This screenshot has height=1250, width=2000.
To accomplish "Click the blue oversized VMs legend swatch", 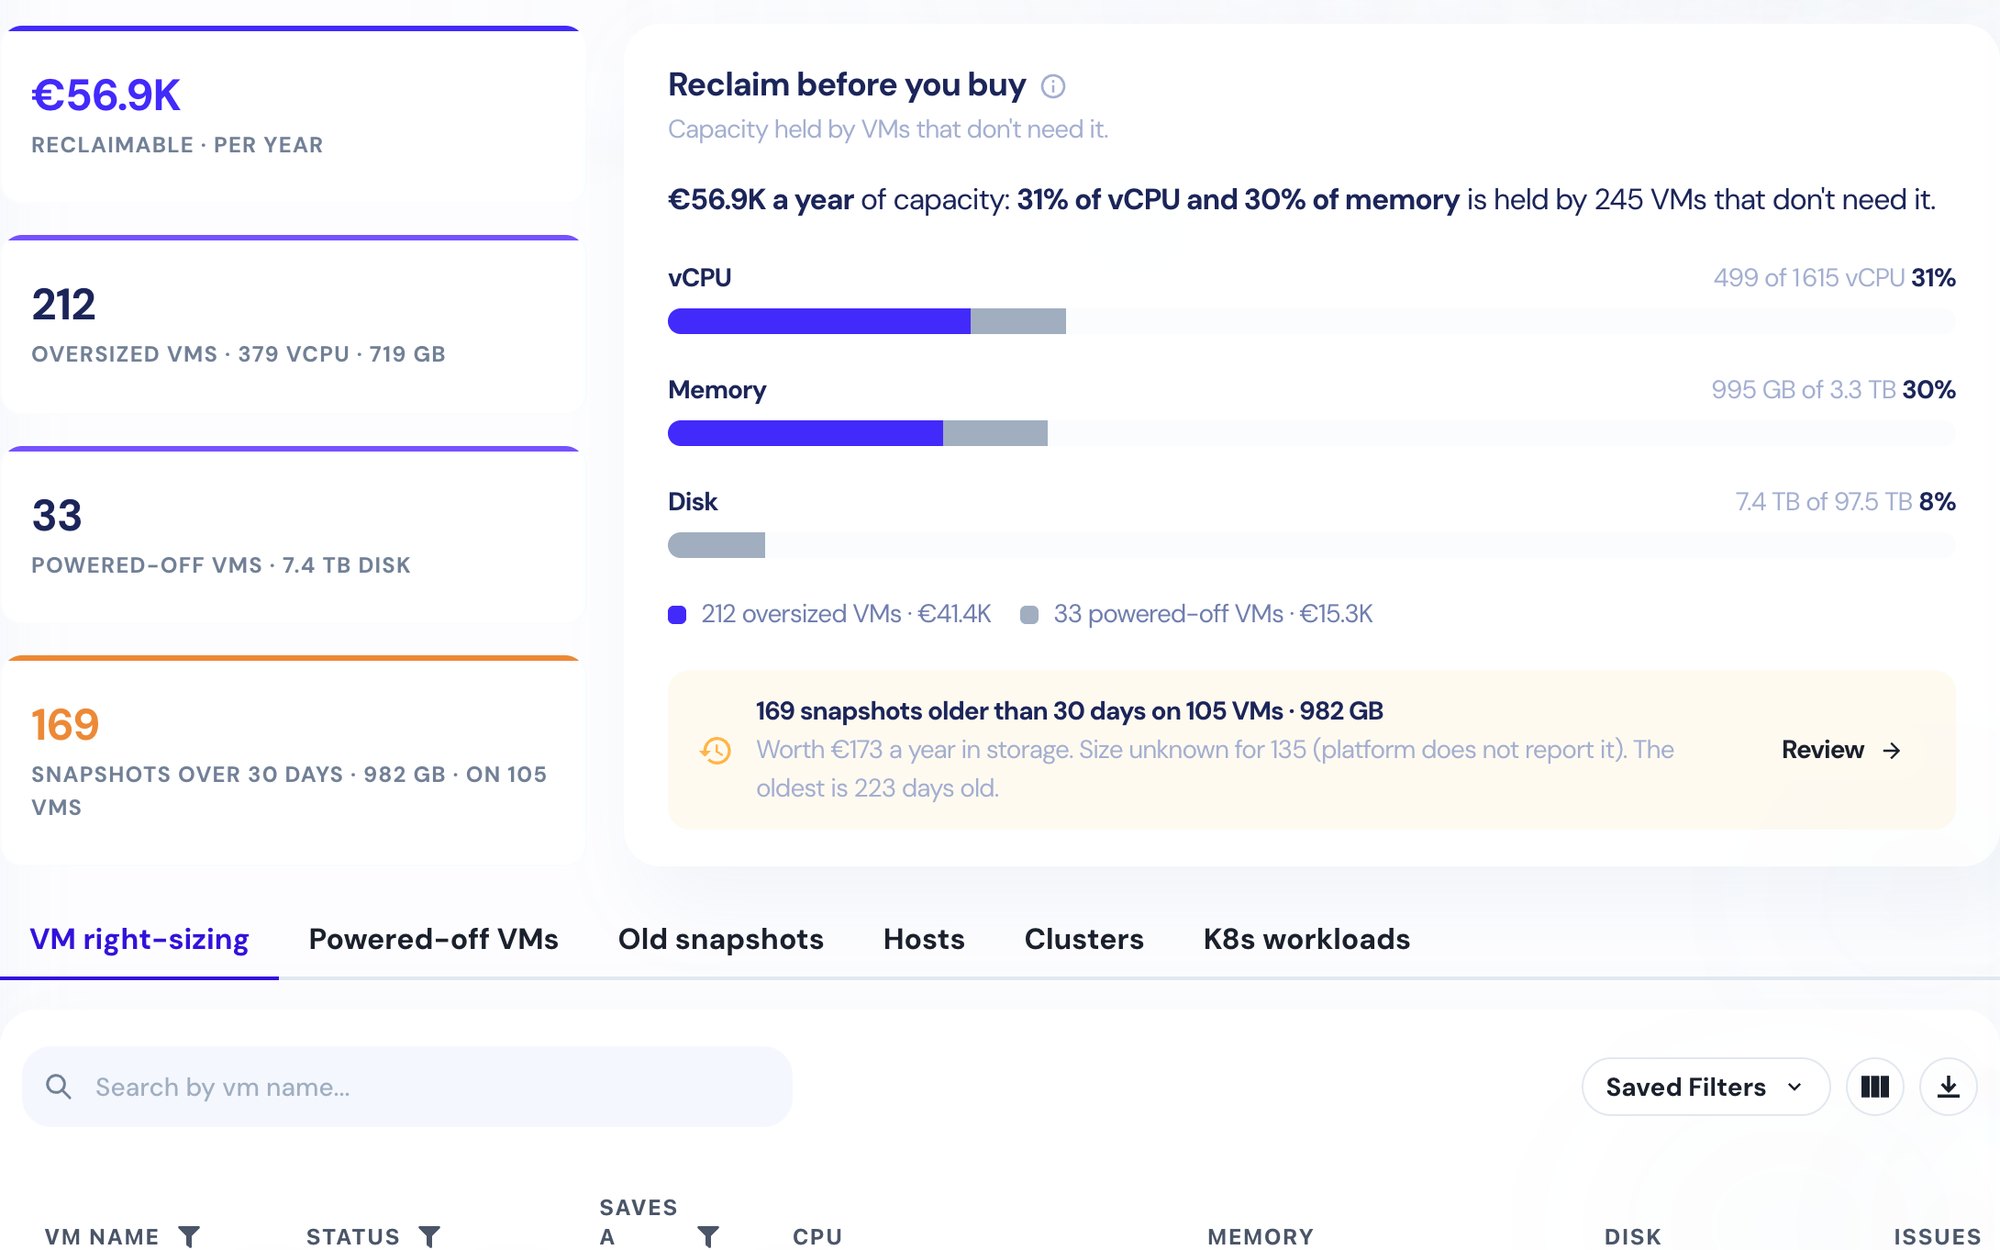I will [677, 615].
